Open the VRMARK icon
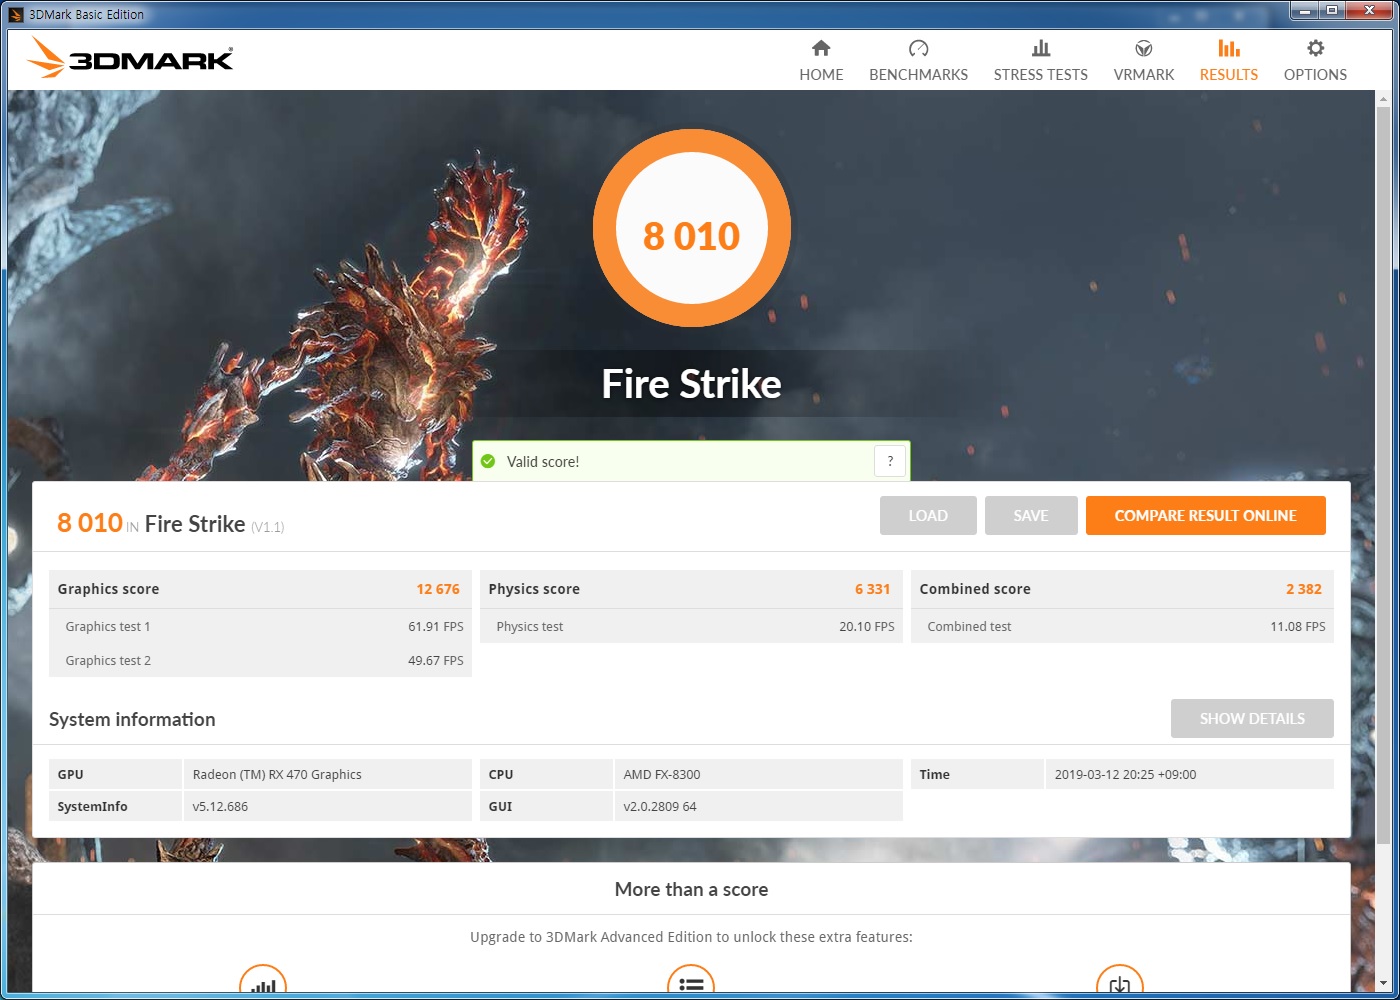 (x=1144, y=48)
